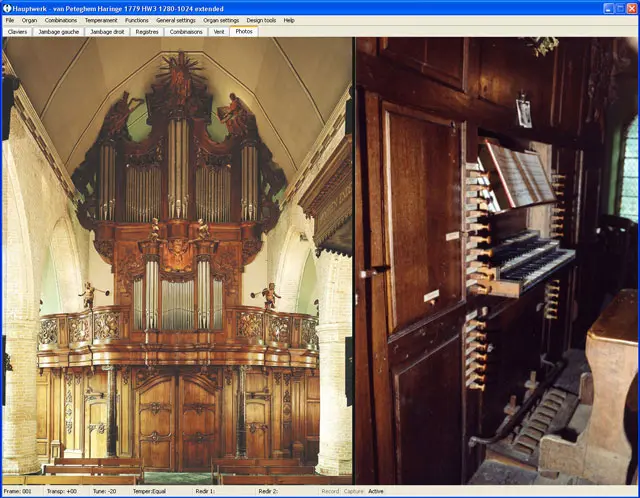
Task: Open the Organ settings menu
Action: (221, 20)
